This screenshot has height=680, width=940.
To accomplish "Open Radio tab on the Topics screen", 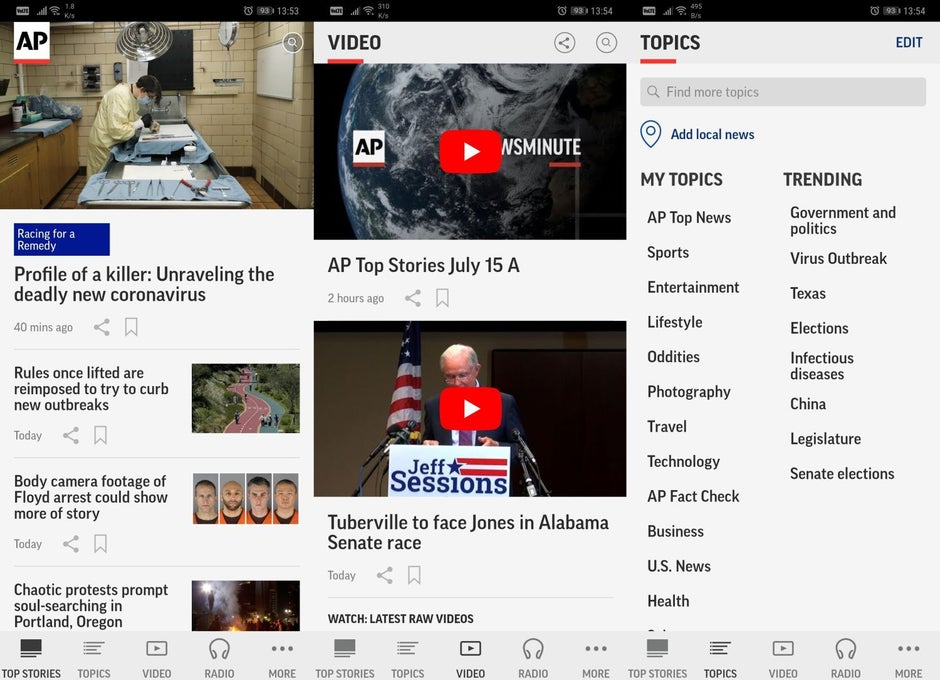I will pyautogui.click(x=846, y=658).
